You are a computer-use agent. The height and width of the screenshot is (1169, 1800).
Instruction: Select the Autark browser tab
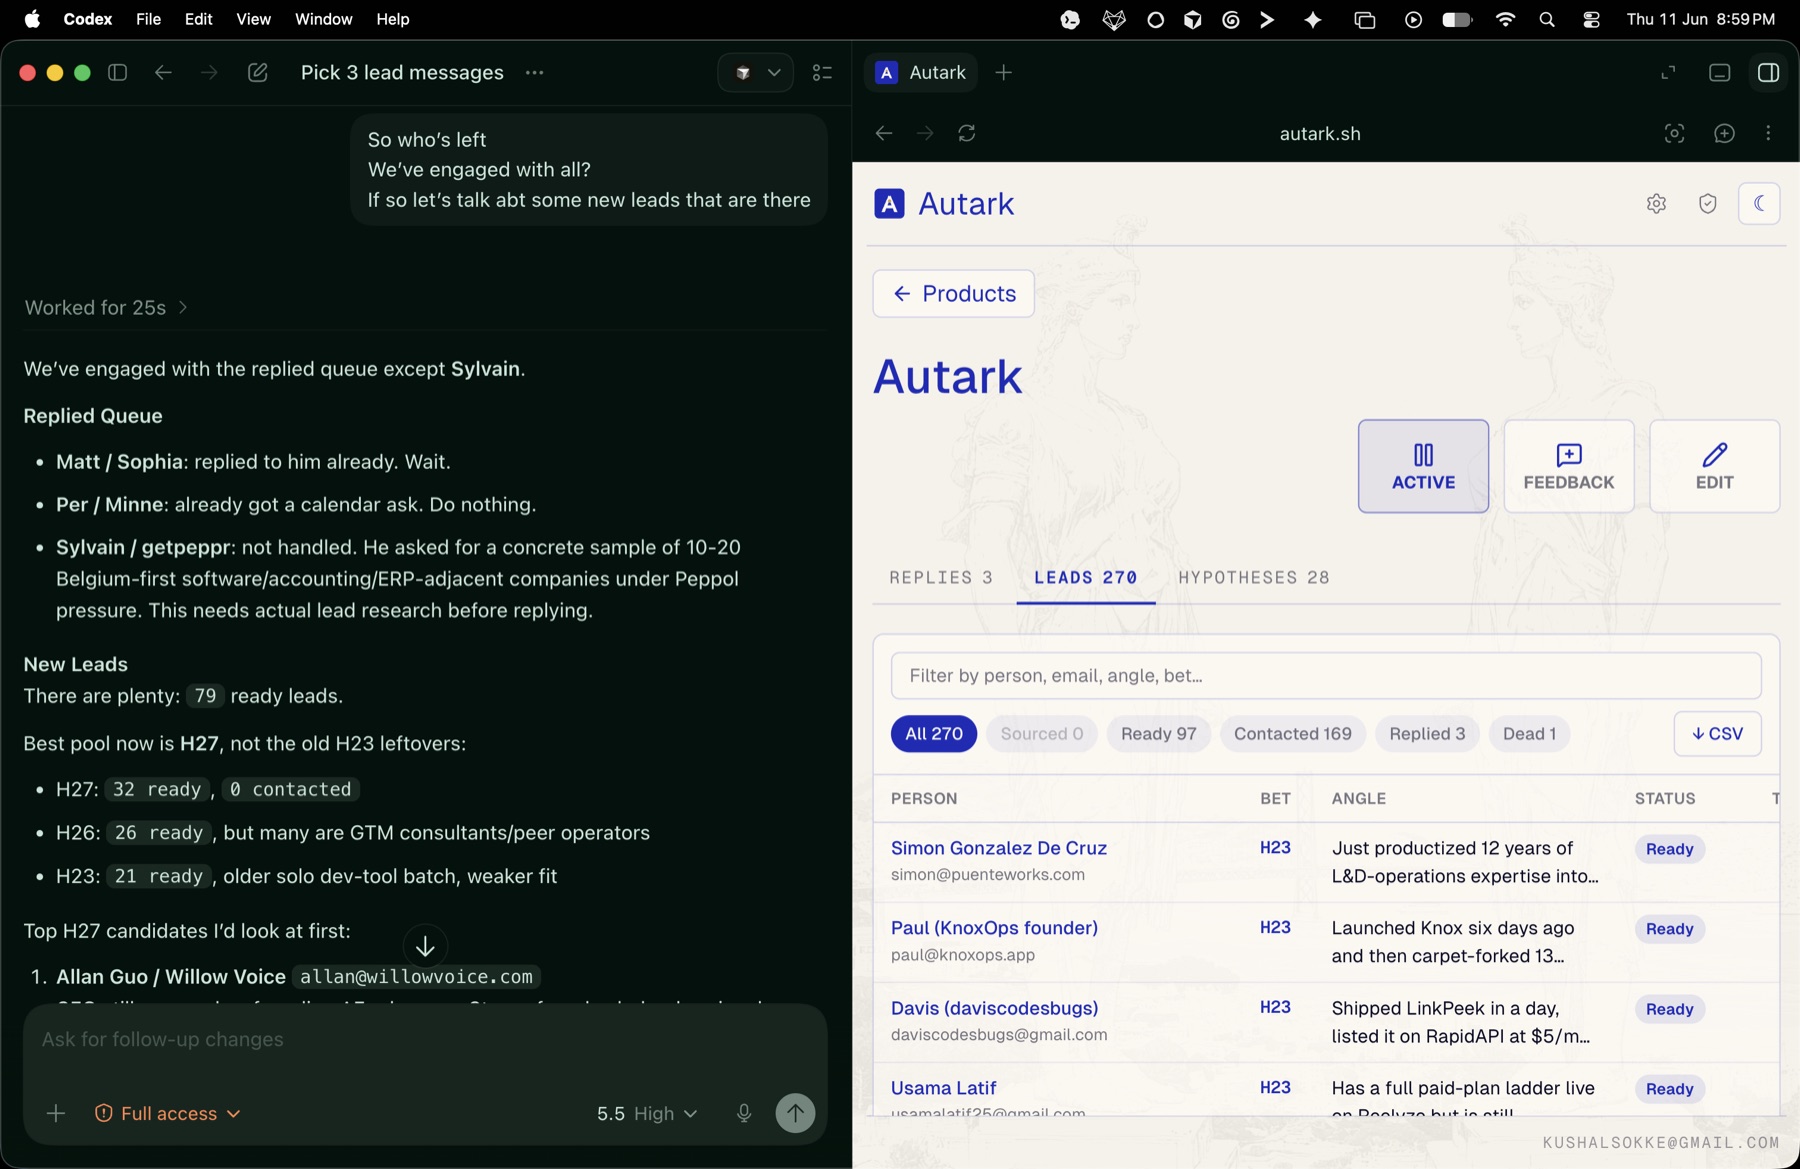point(921,73)
